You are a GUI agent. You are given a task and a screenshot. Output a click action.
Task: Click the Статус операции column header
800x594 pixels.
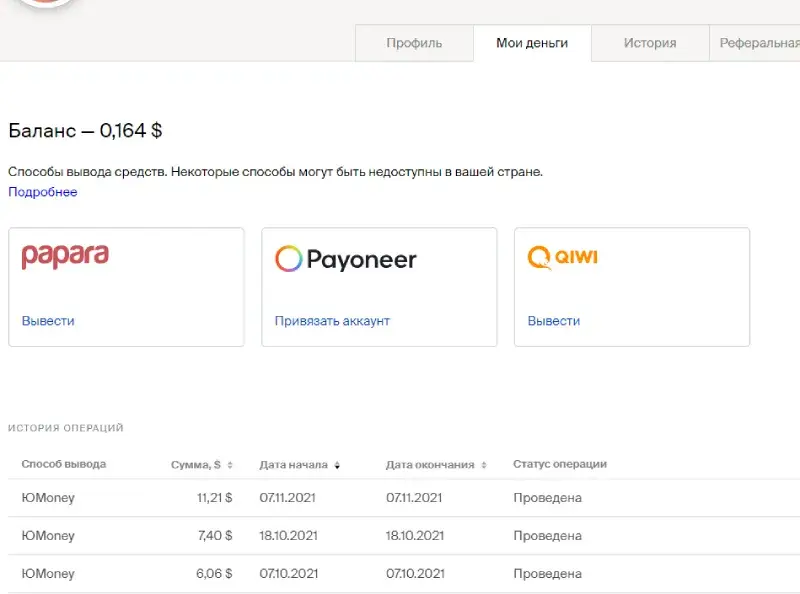(x=560, y=464)
